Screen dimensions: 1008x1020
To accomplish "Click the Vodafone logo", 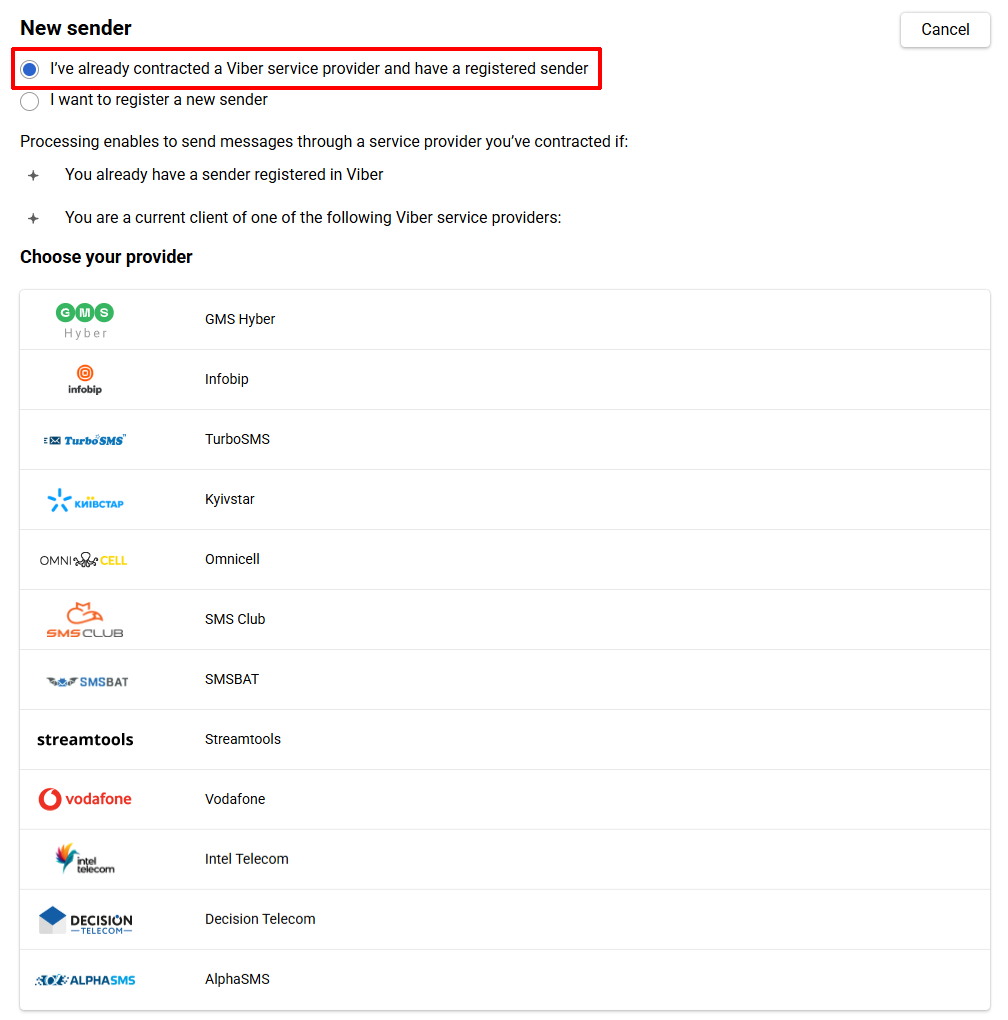I will pyautogui.click(x=85, y=799).
